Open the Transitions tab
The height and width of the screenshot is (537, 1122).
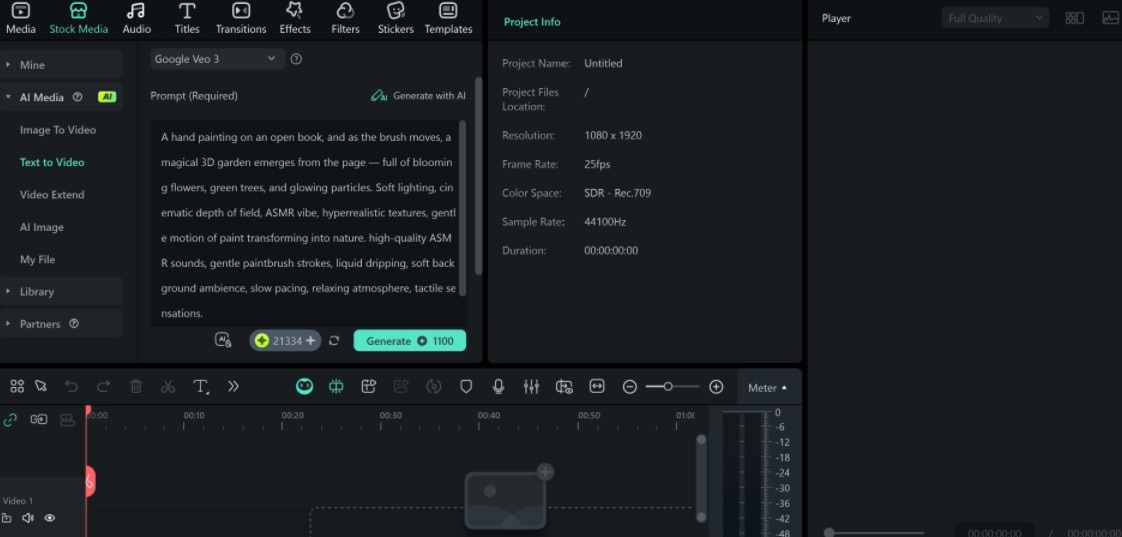pos(241,19)
